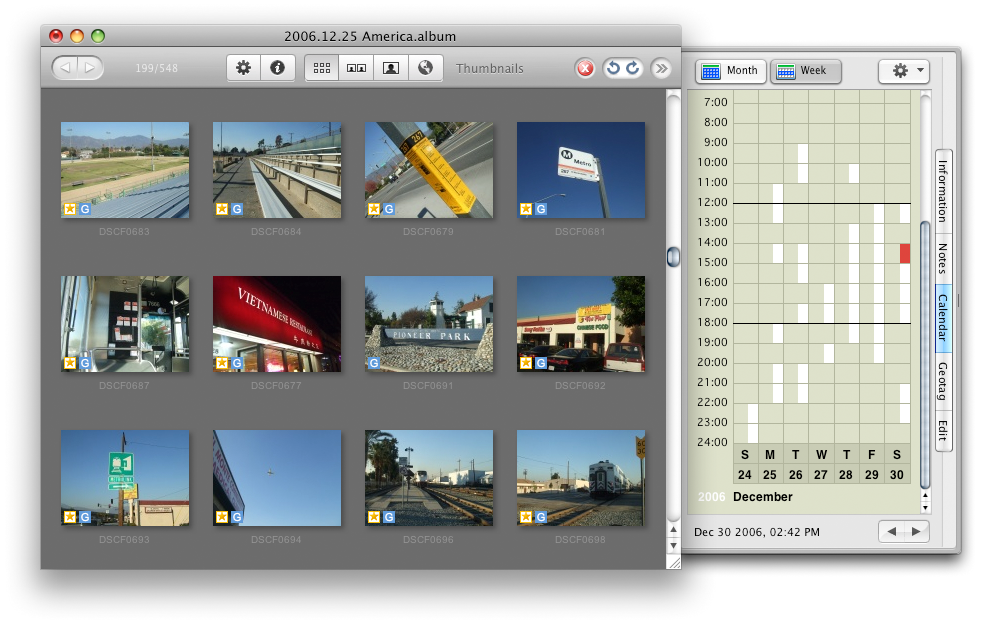Open thumbnail DSCF0679
The image size is (1000, 620).
pyautogui.click(x=429, y=170)
